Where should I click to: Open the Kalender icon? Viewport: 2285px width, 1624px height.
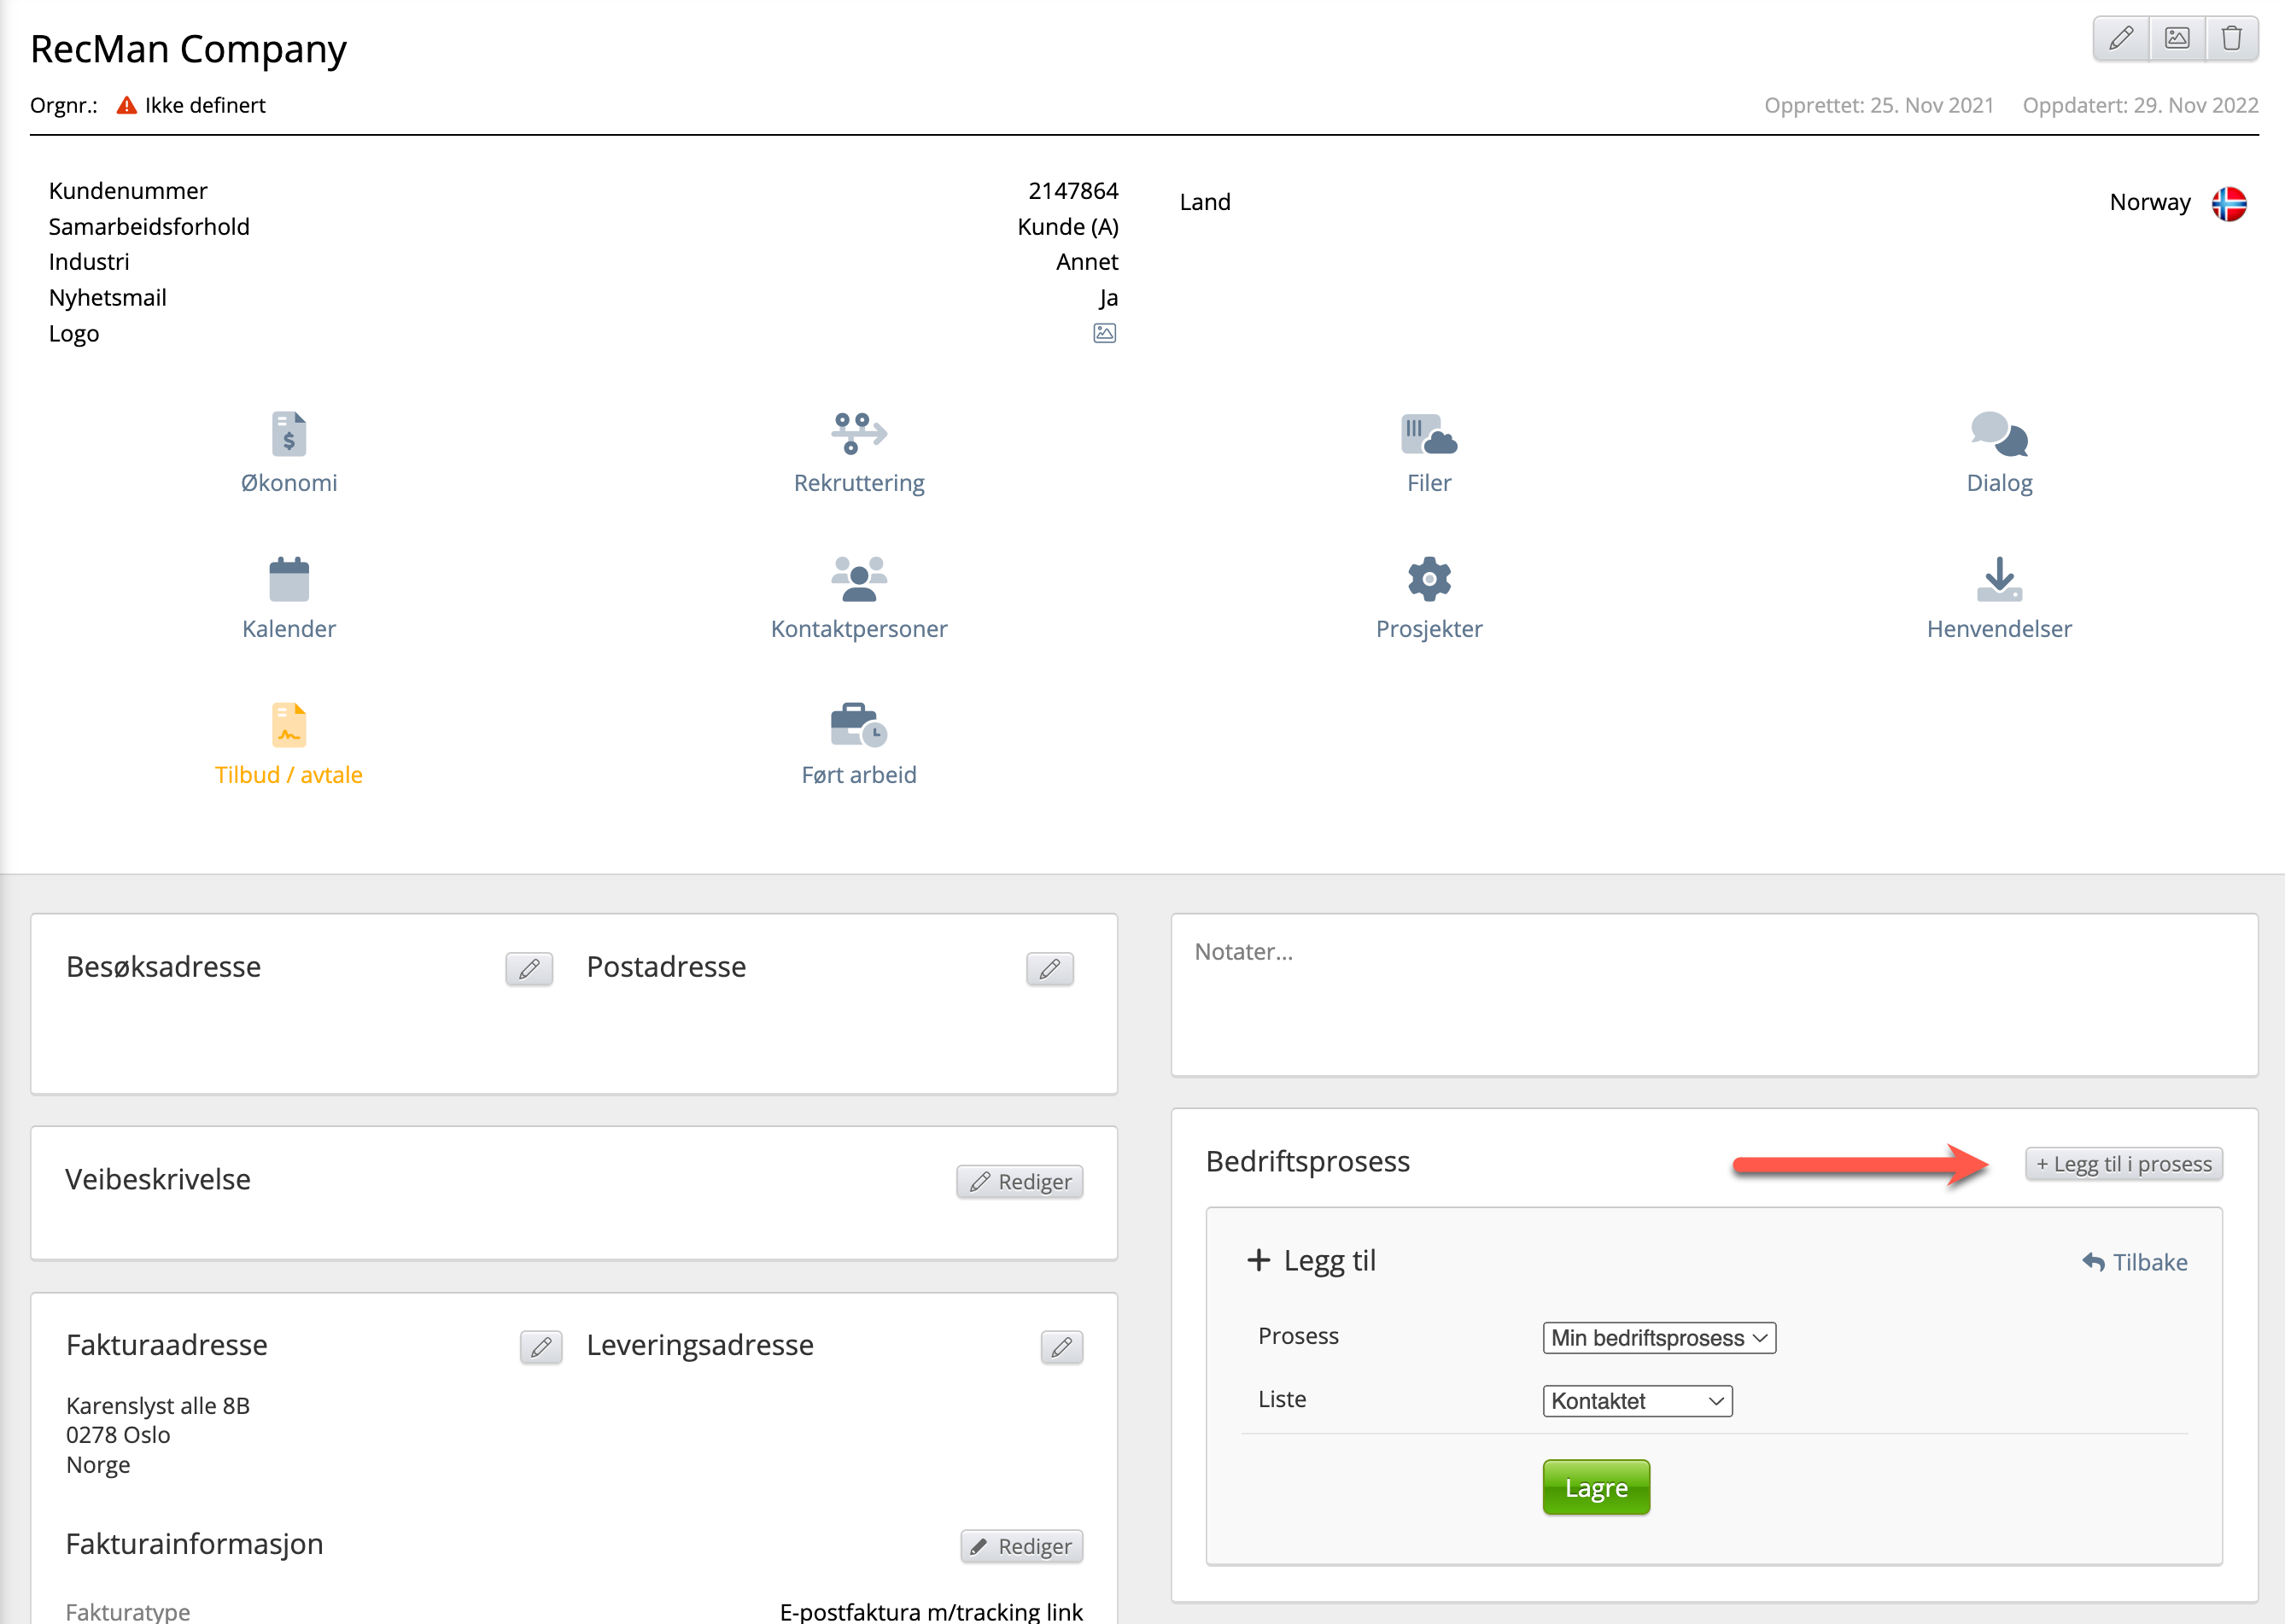pos(289,580)
